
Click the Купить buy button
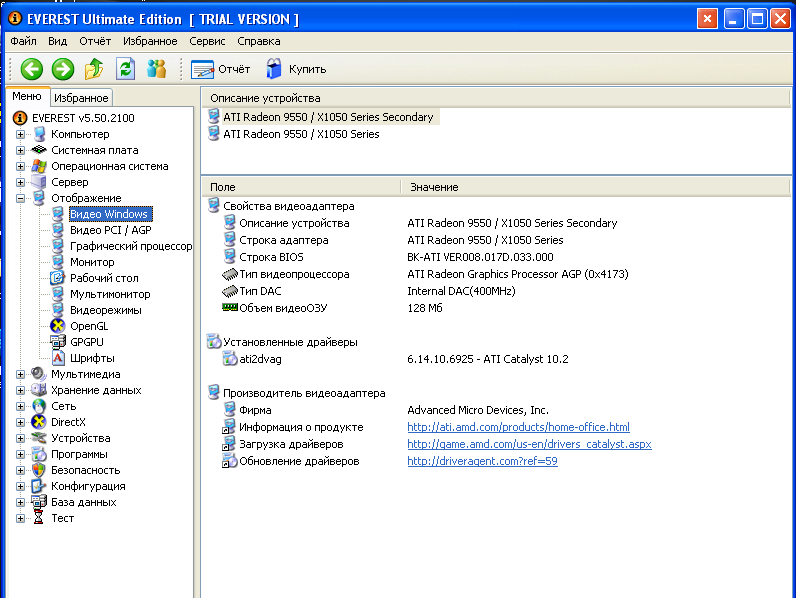[296, 69]
